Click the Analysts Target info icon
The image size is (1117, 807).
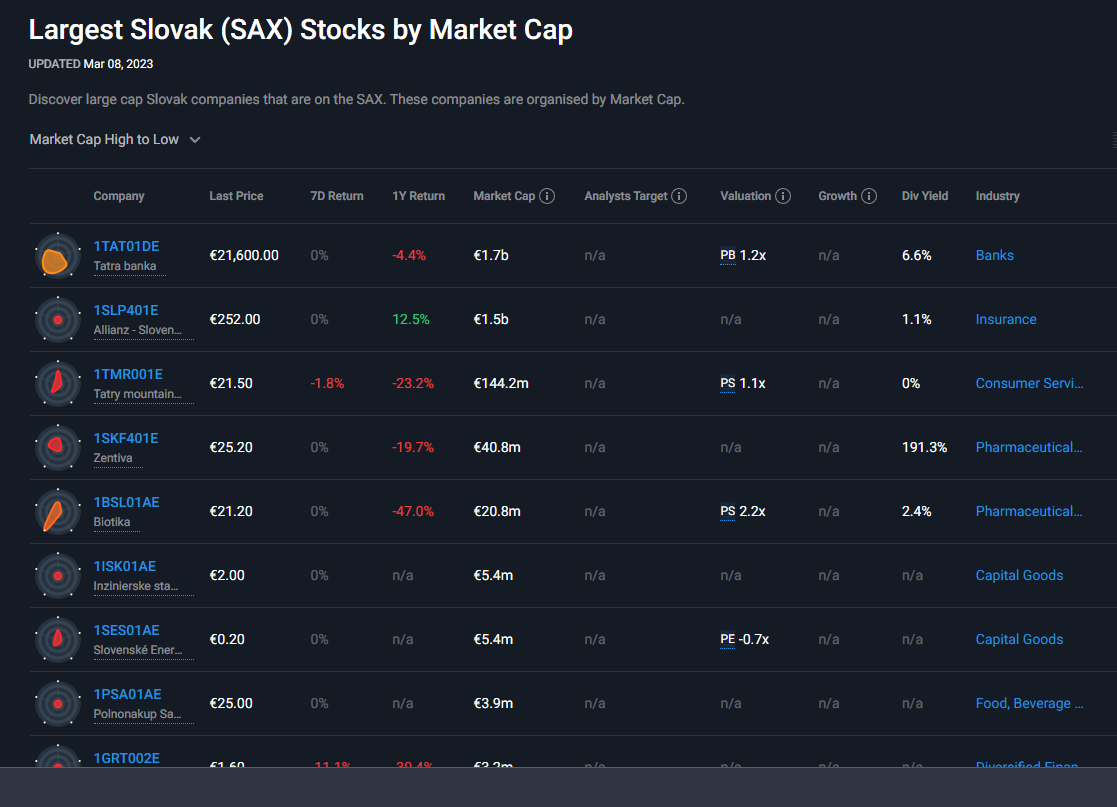[x=679, y=196]
